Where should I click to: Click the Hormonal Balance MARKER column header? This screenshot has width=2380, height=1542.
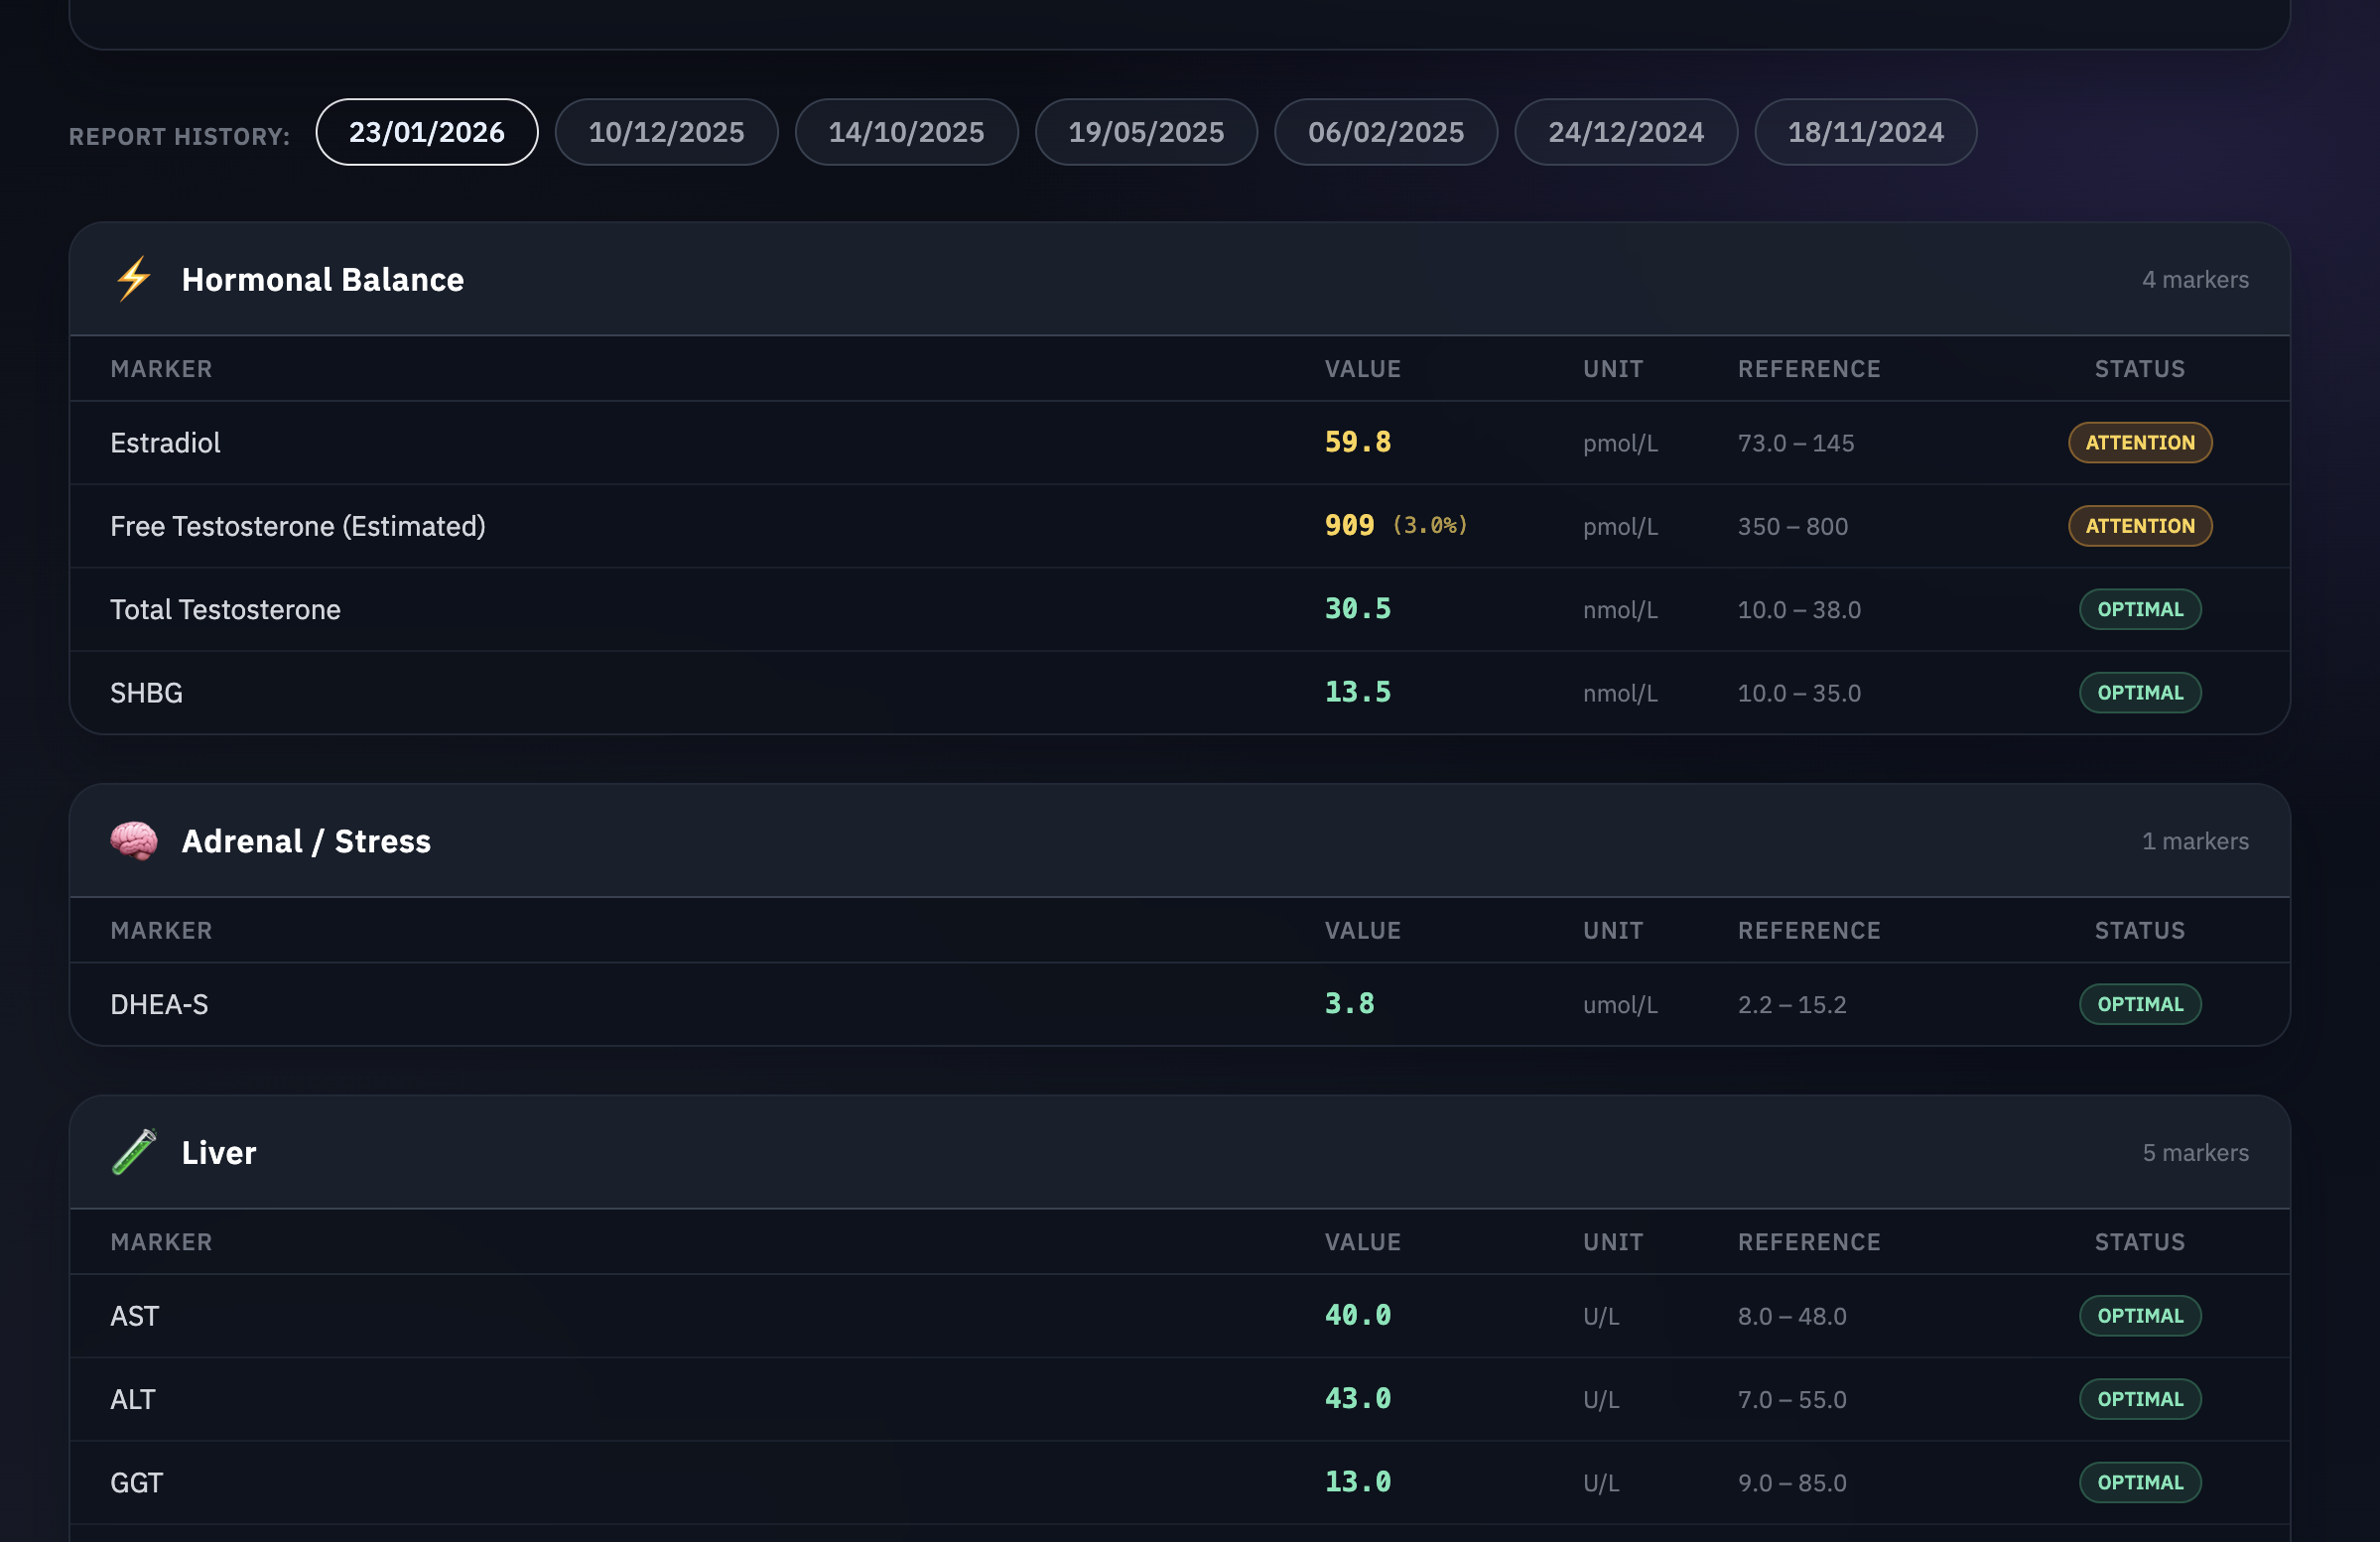tap(161, 369)
